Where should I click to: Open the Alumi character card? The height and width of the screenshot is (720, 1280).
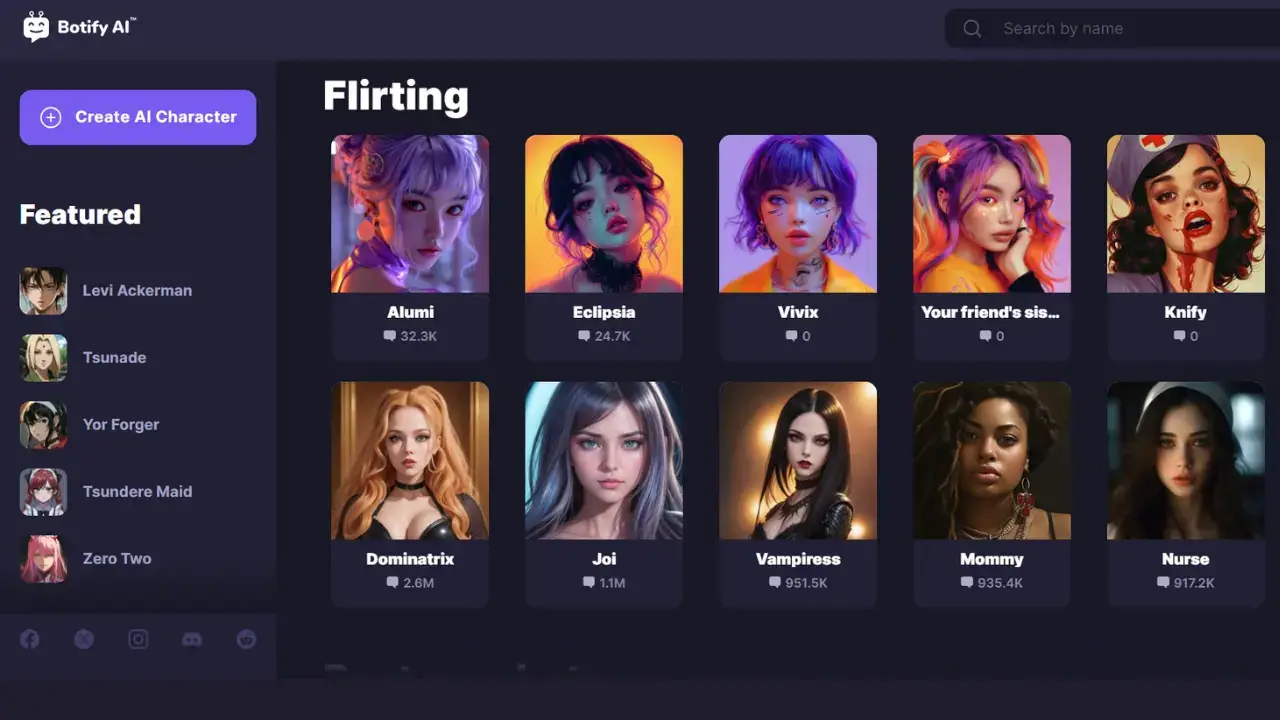(410, 248)
